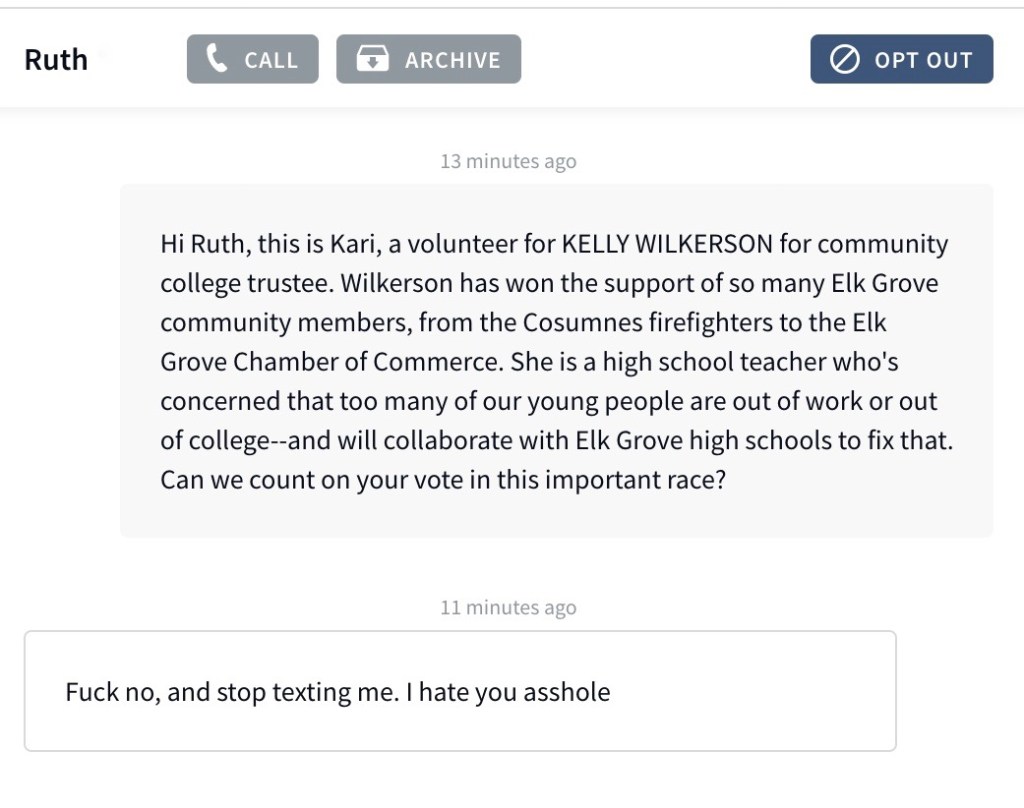Screen dimensions: 1024x808
Task: Click the "11 minutes ago" timestamp
Action: 508,607
